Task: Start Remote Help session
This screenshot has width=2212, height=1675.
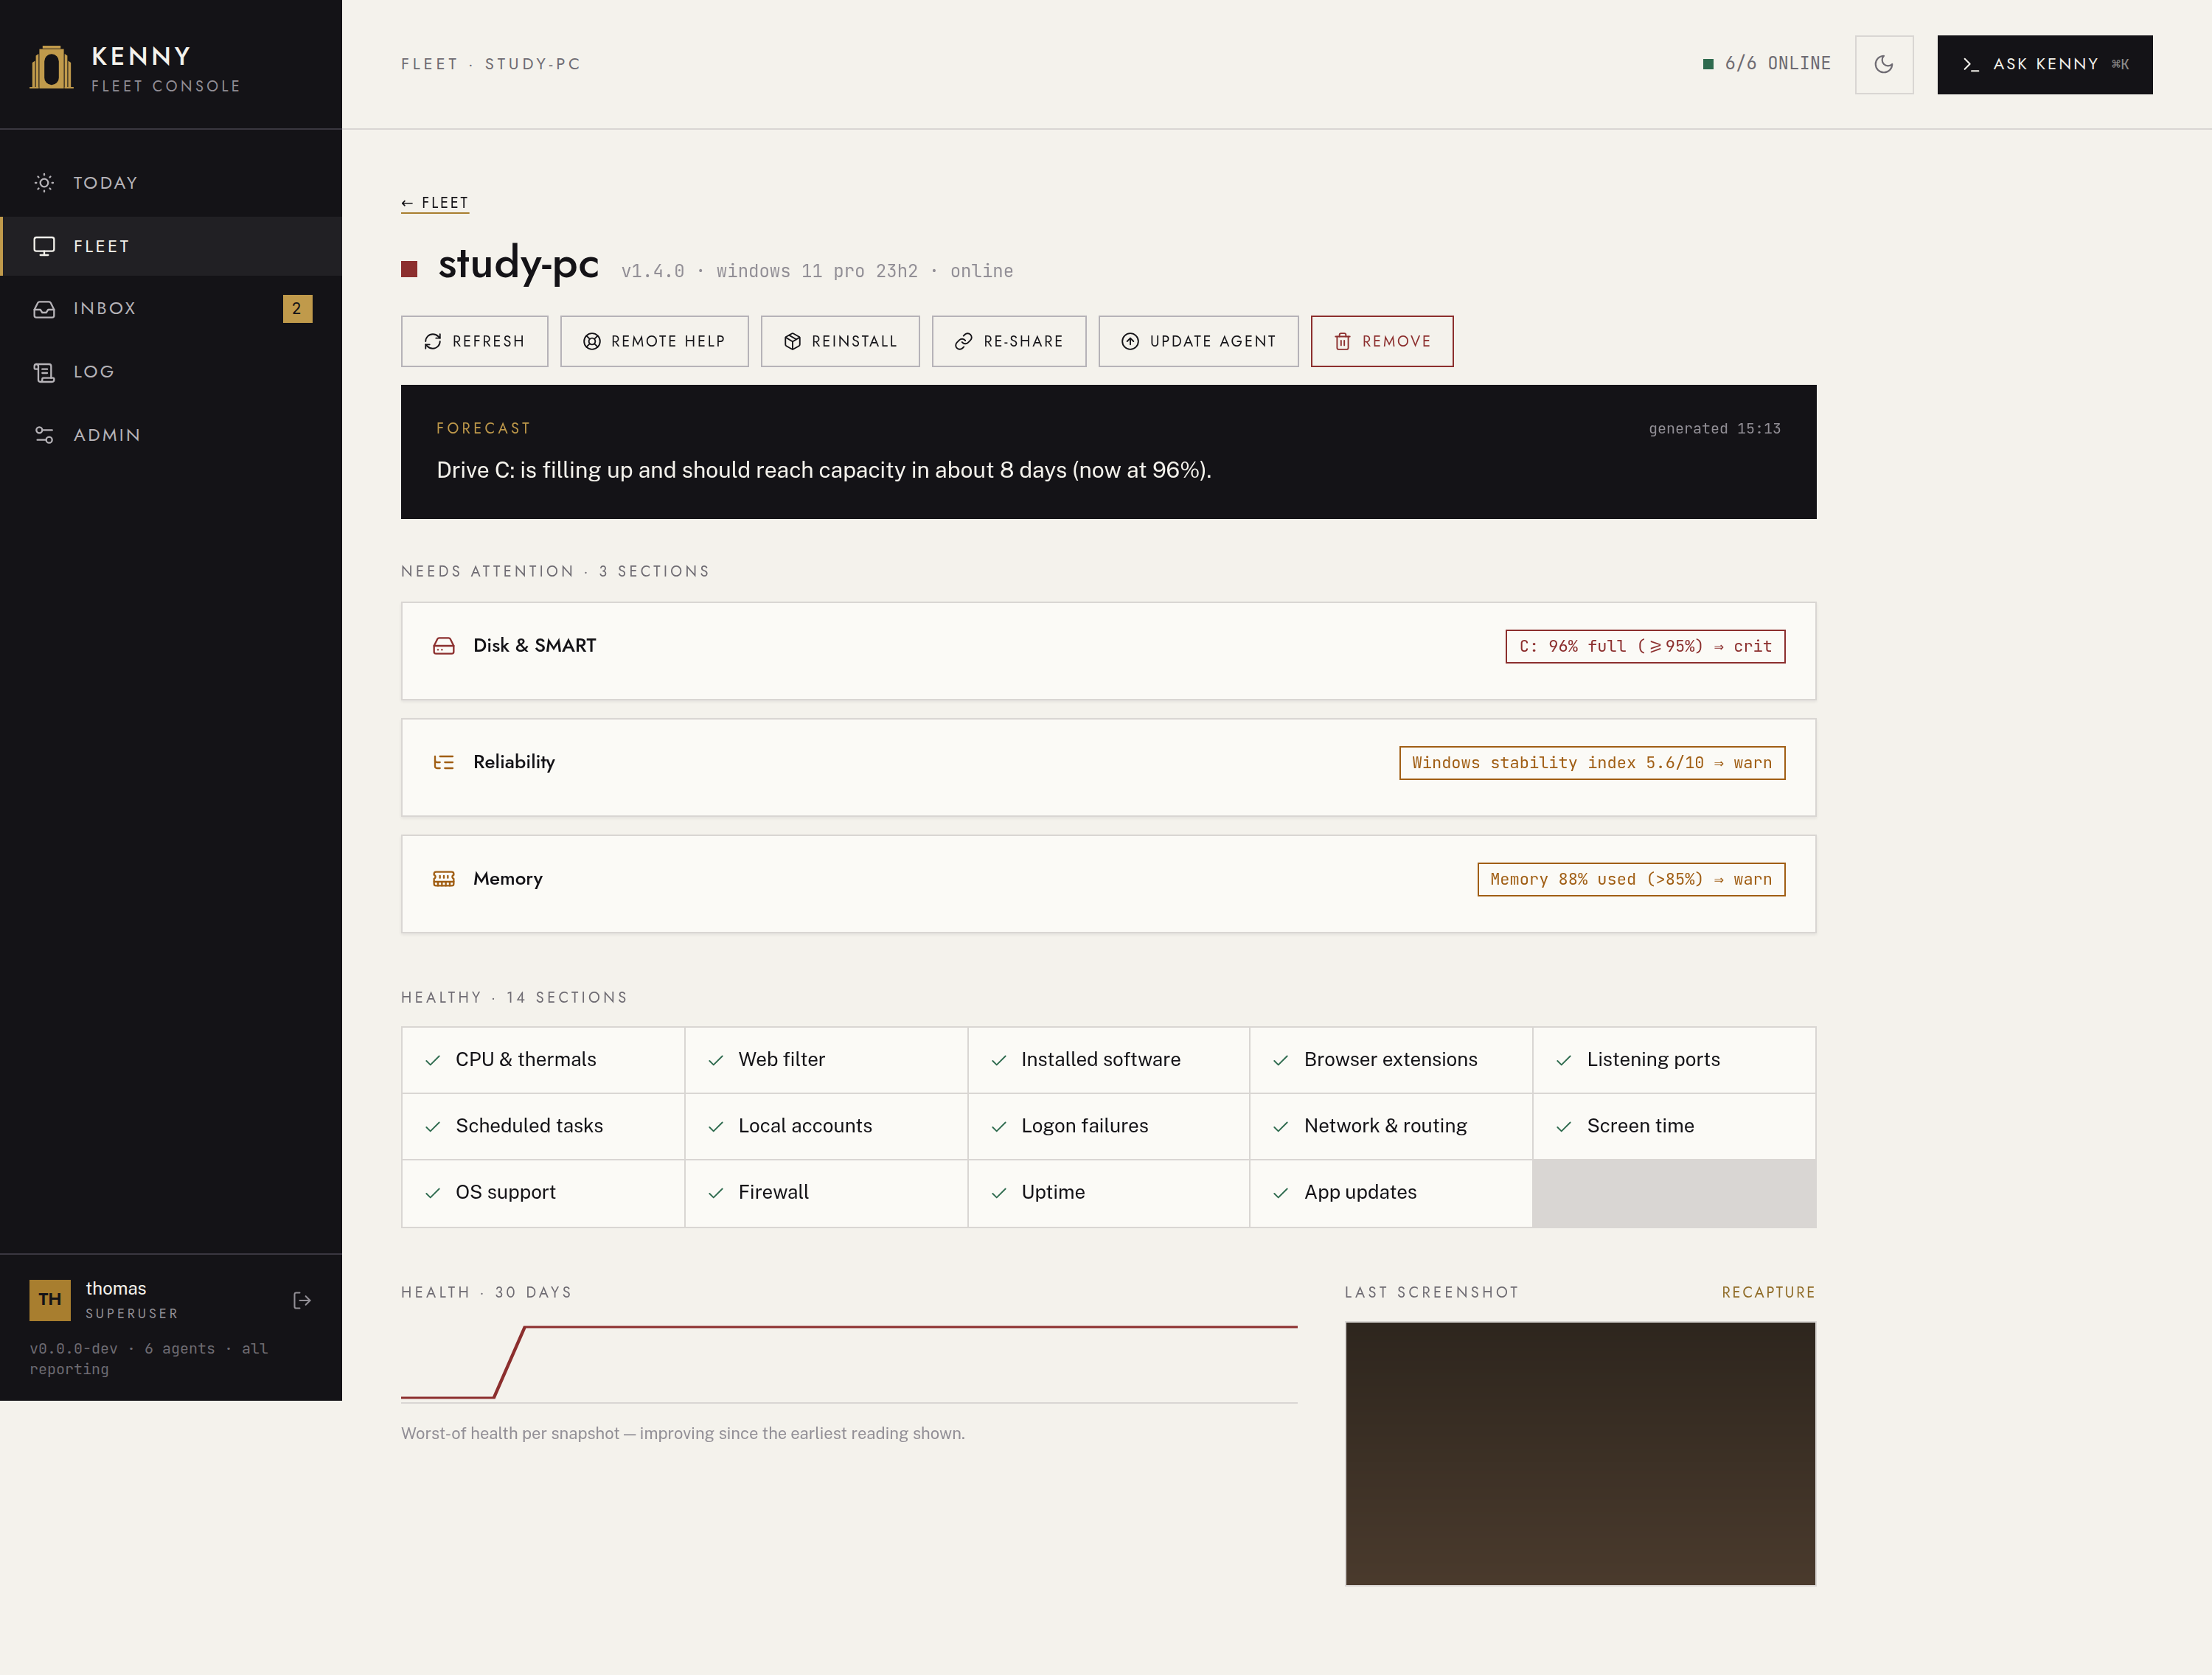Action: [x=654, y=341]
